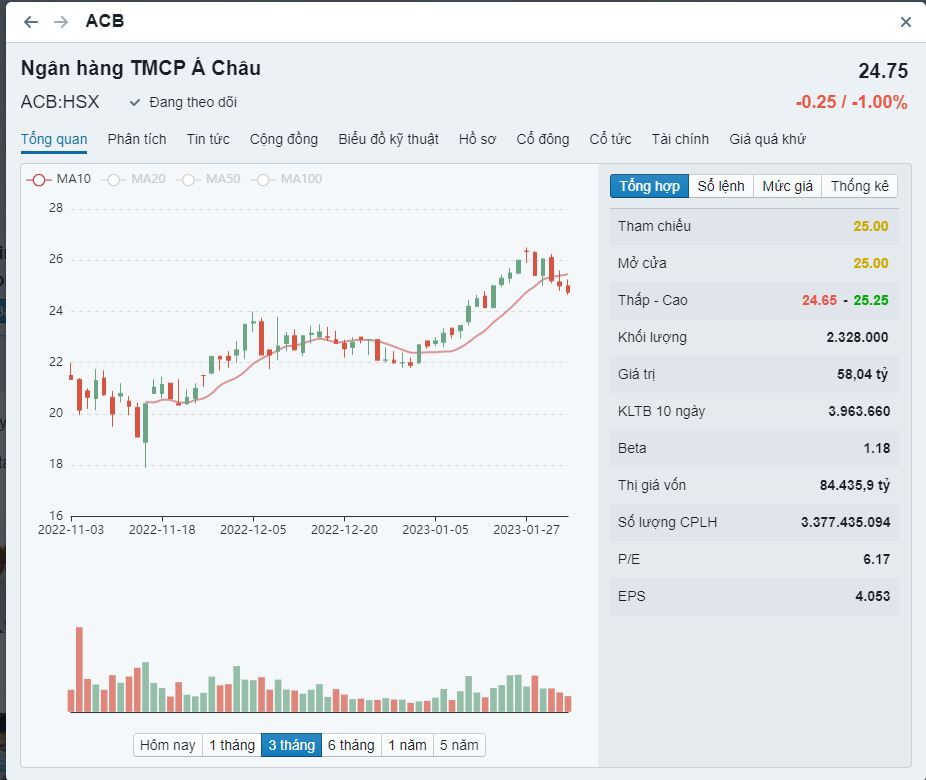Image resolution: width=926 pixels, height=780 pixels.
Task: Open the 'Phân tích' tab
Action: pos(137,139)
